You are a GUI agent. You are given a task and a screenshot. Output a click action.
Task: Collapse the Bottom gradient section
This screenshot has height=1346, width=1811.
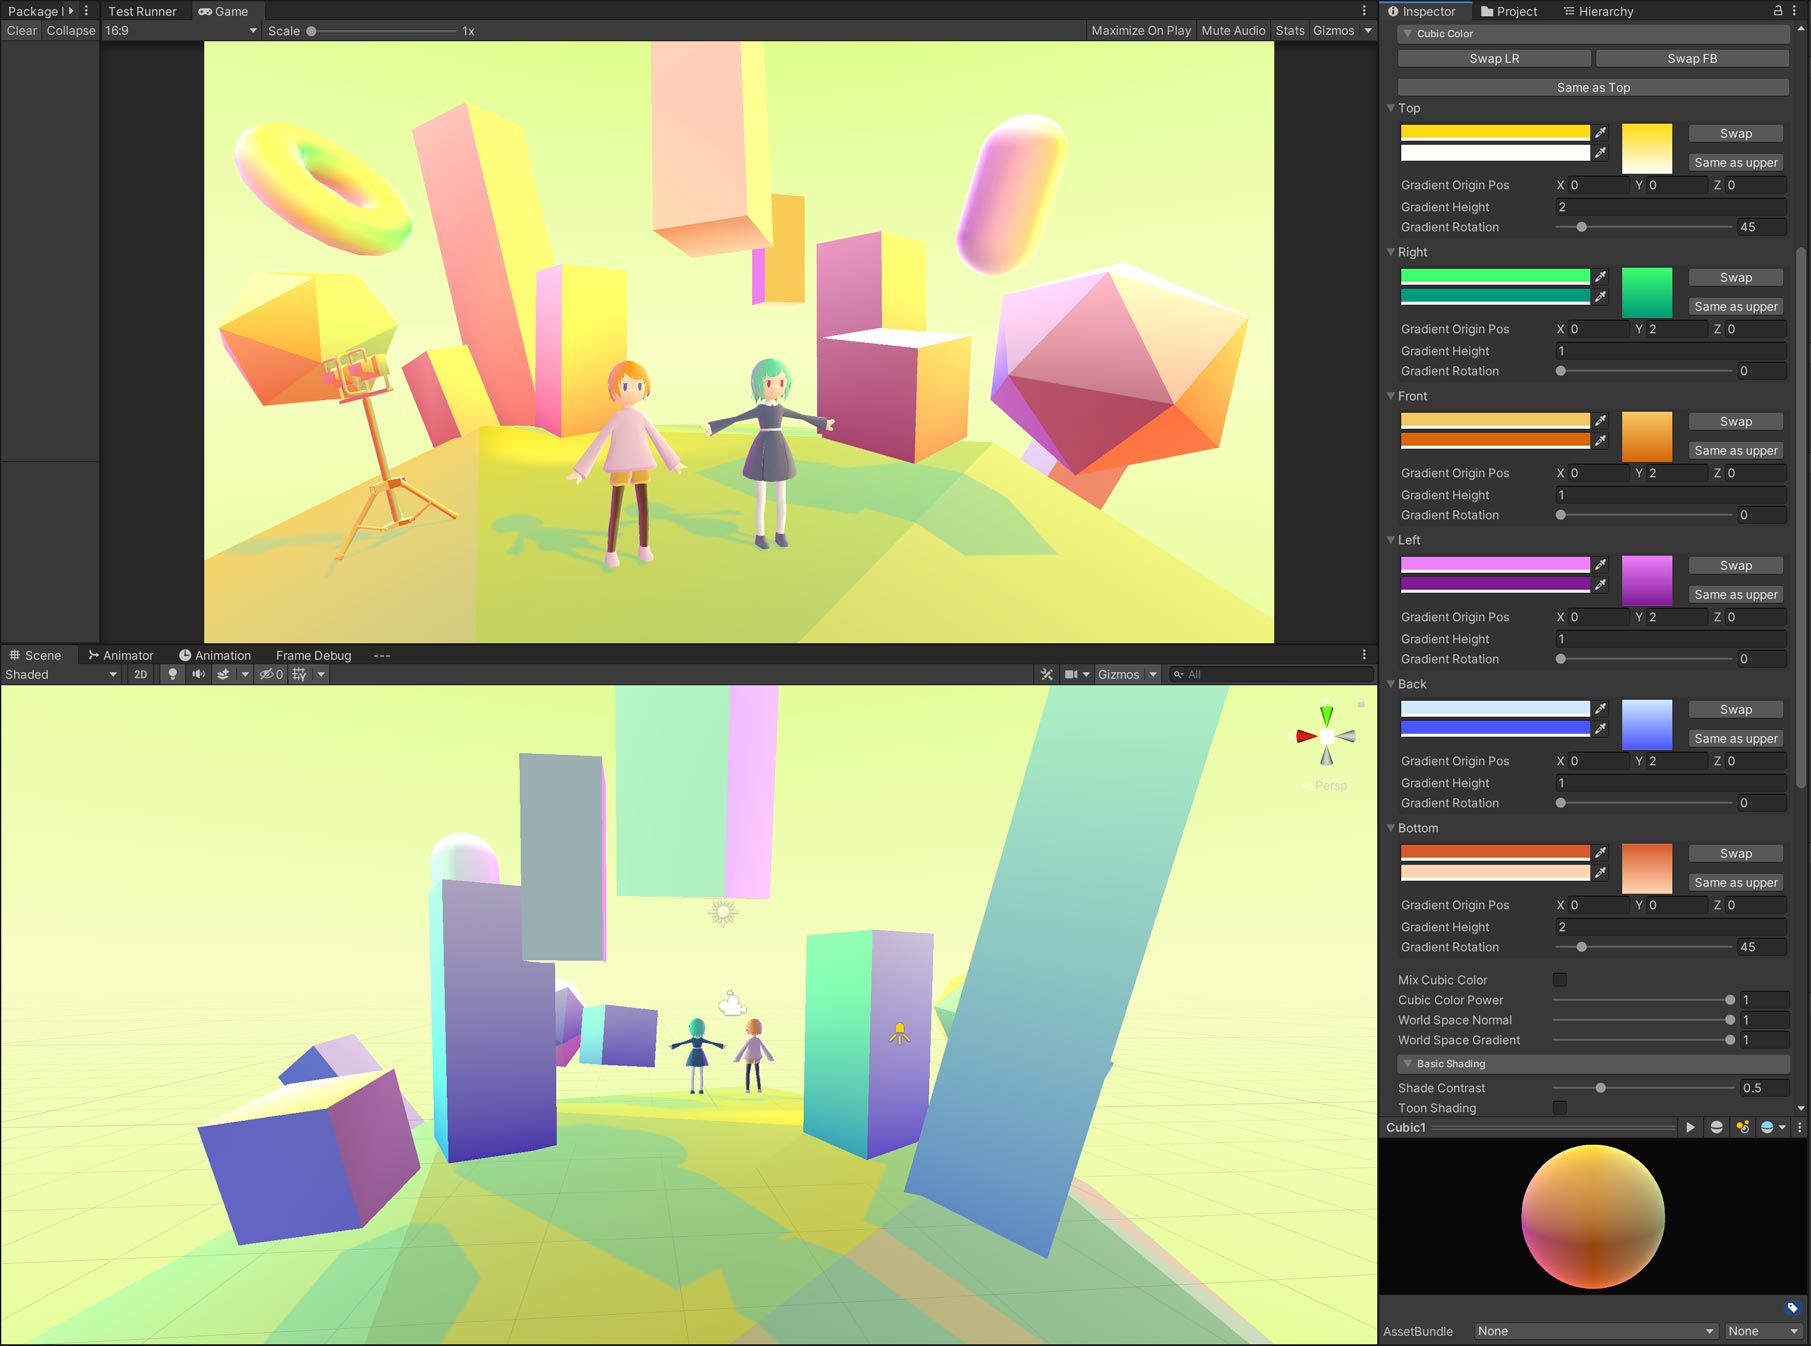click(x=1391, y=828)
